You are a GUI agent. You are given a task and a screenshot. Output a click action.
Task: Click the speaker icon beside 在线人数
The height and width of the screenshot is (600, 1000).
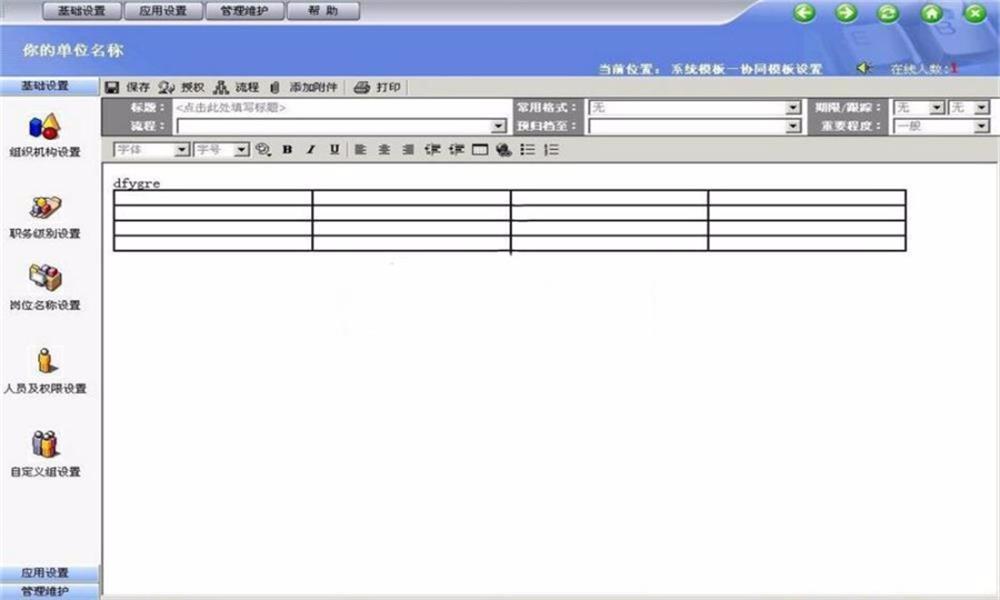(864, 68)
